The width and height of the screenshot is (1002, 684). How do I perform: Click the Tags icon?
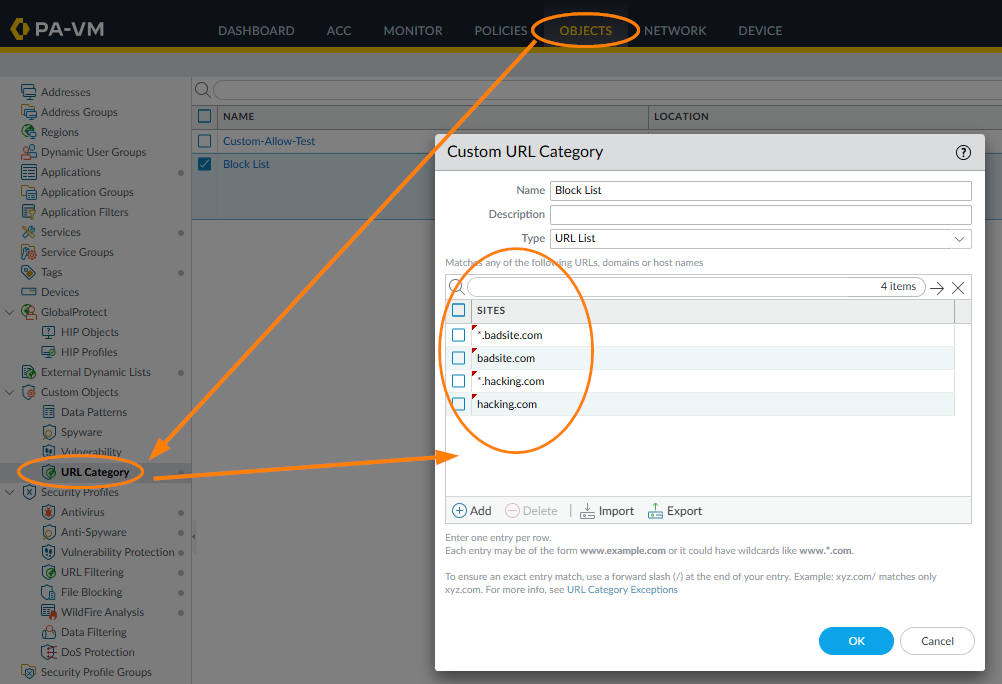(x=28, y=272)
